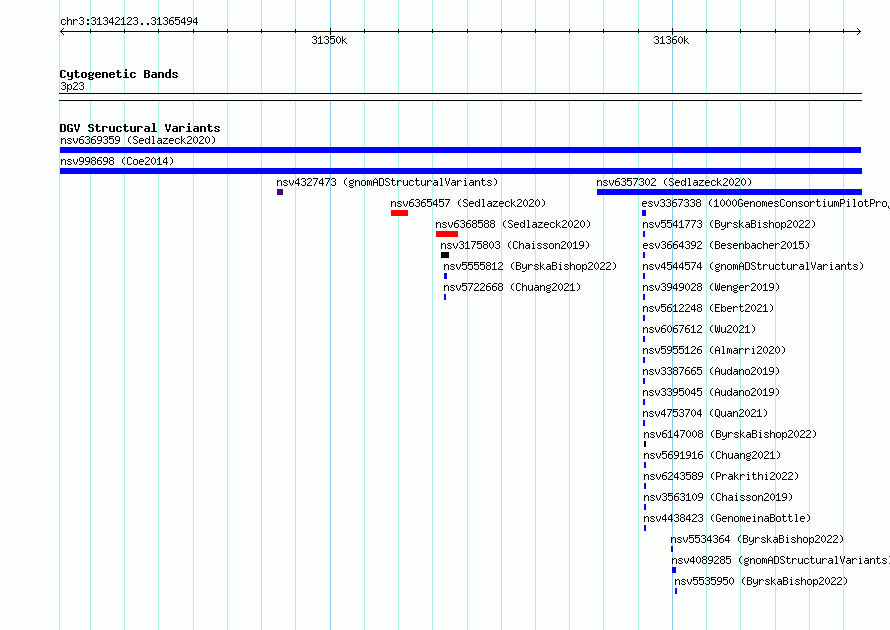Click nsv6147008 (ByrskaBishop2022) label
This screenshot has width=890, height=630.
tap(731, 434)
